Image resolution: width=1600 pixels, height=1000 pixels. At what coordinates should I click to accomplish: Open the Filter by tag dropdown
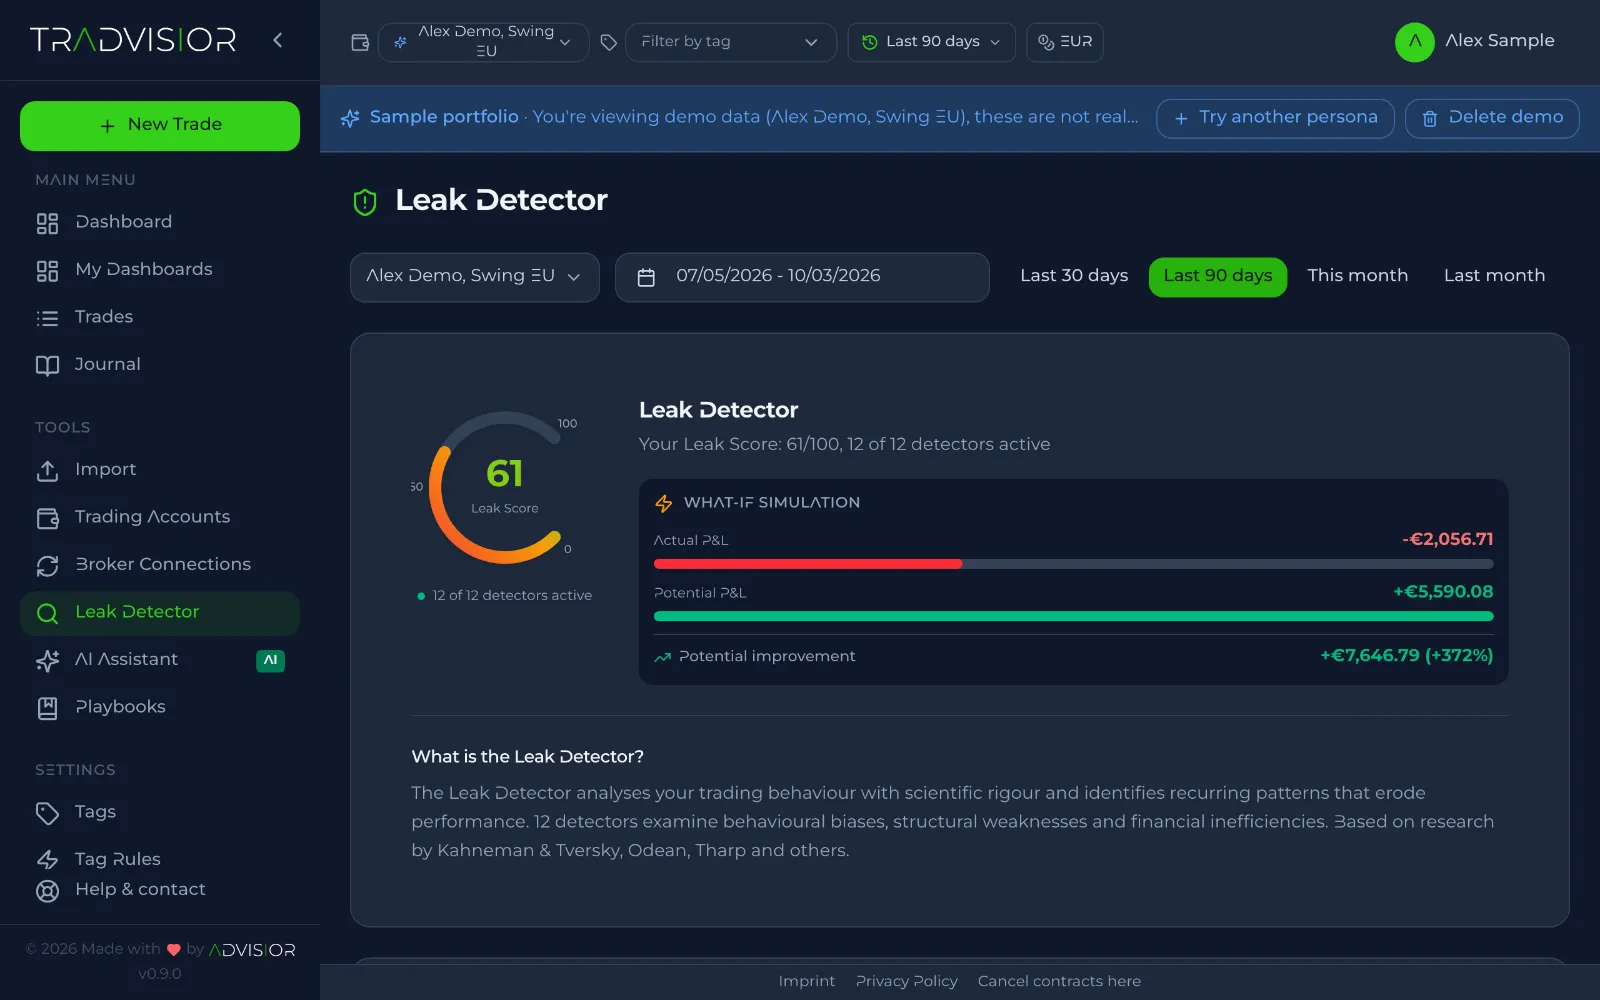(x=731, y=42)
